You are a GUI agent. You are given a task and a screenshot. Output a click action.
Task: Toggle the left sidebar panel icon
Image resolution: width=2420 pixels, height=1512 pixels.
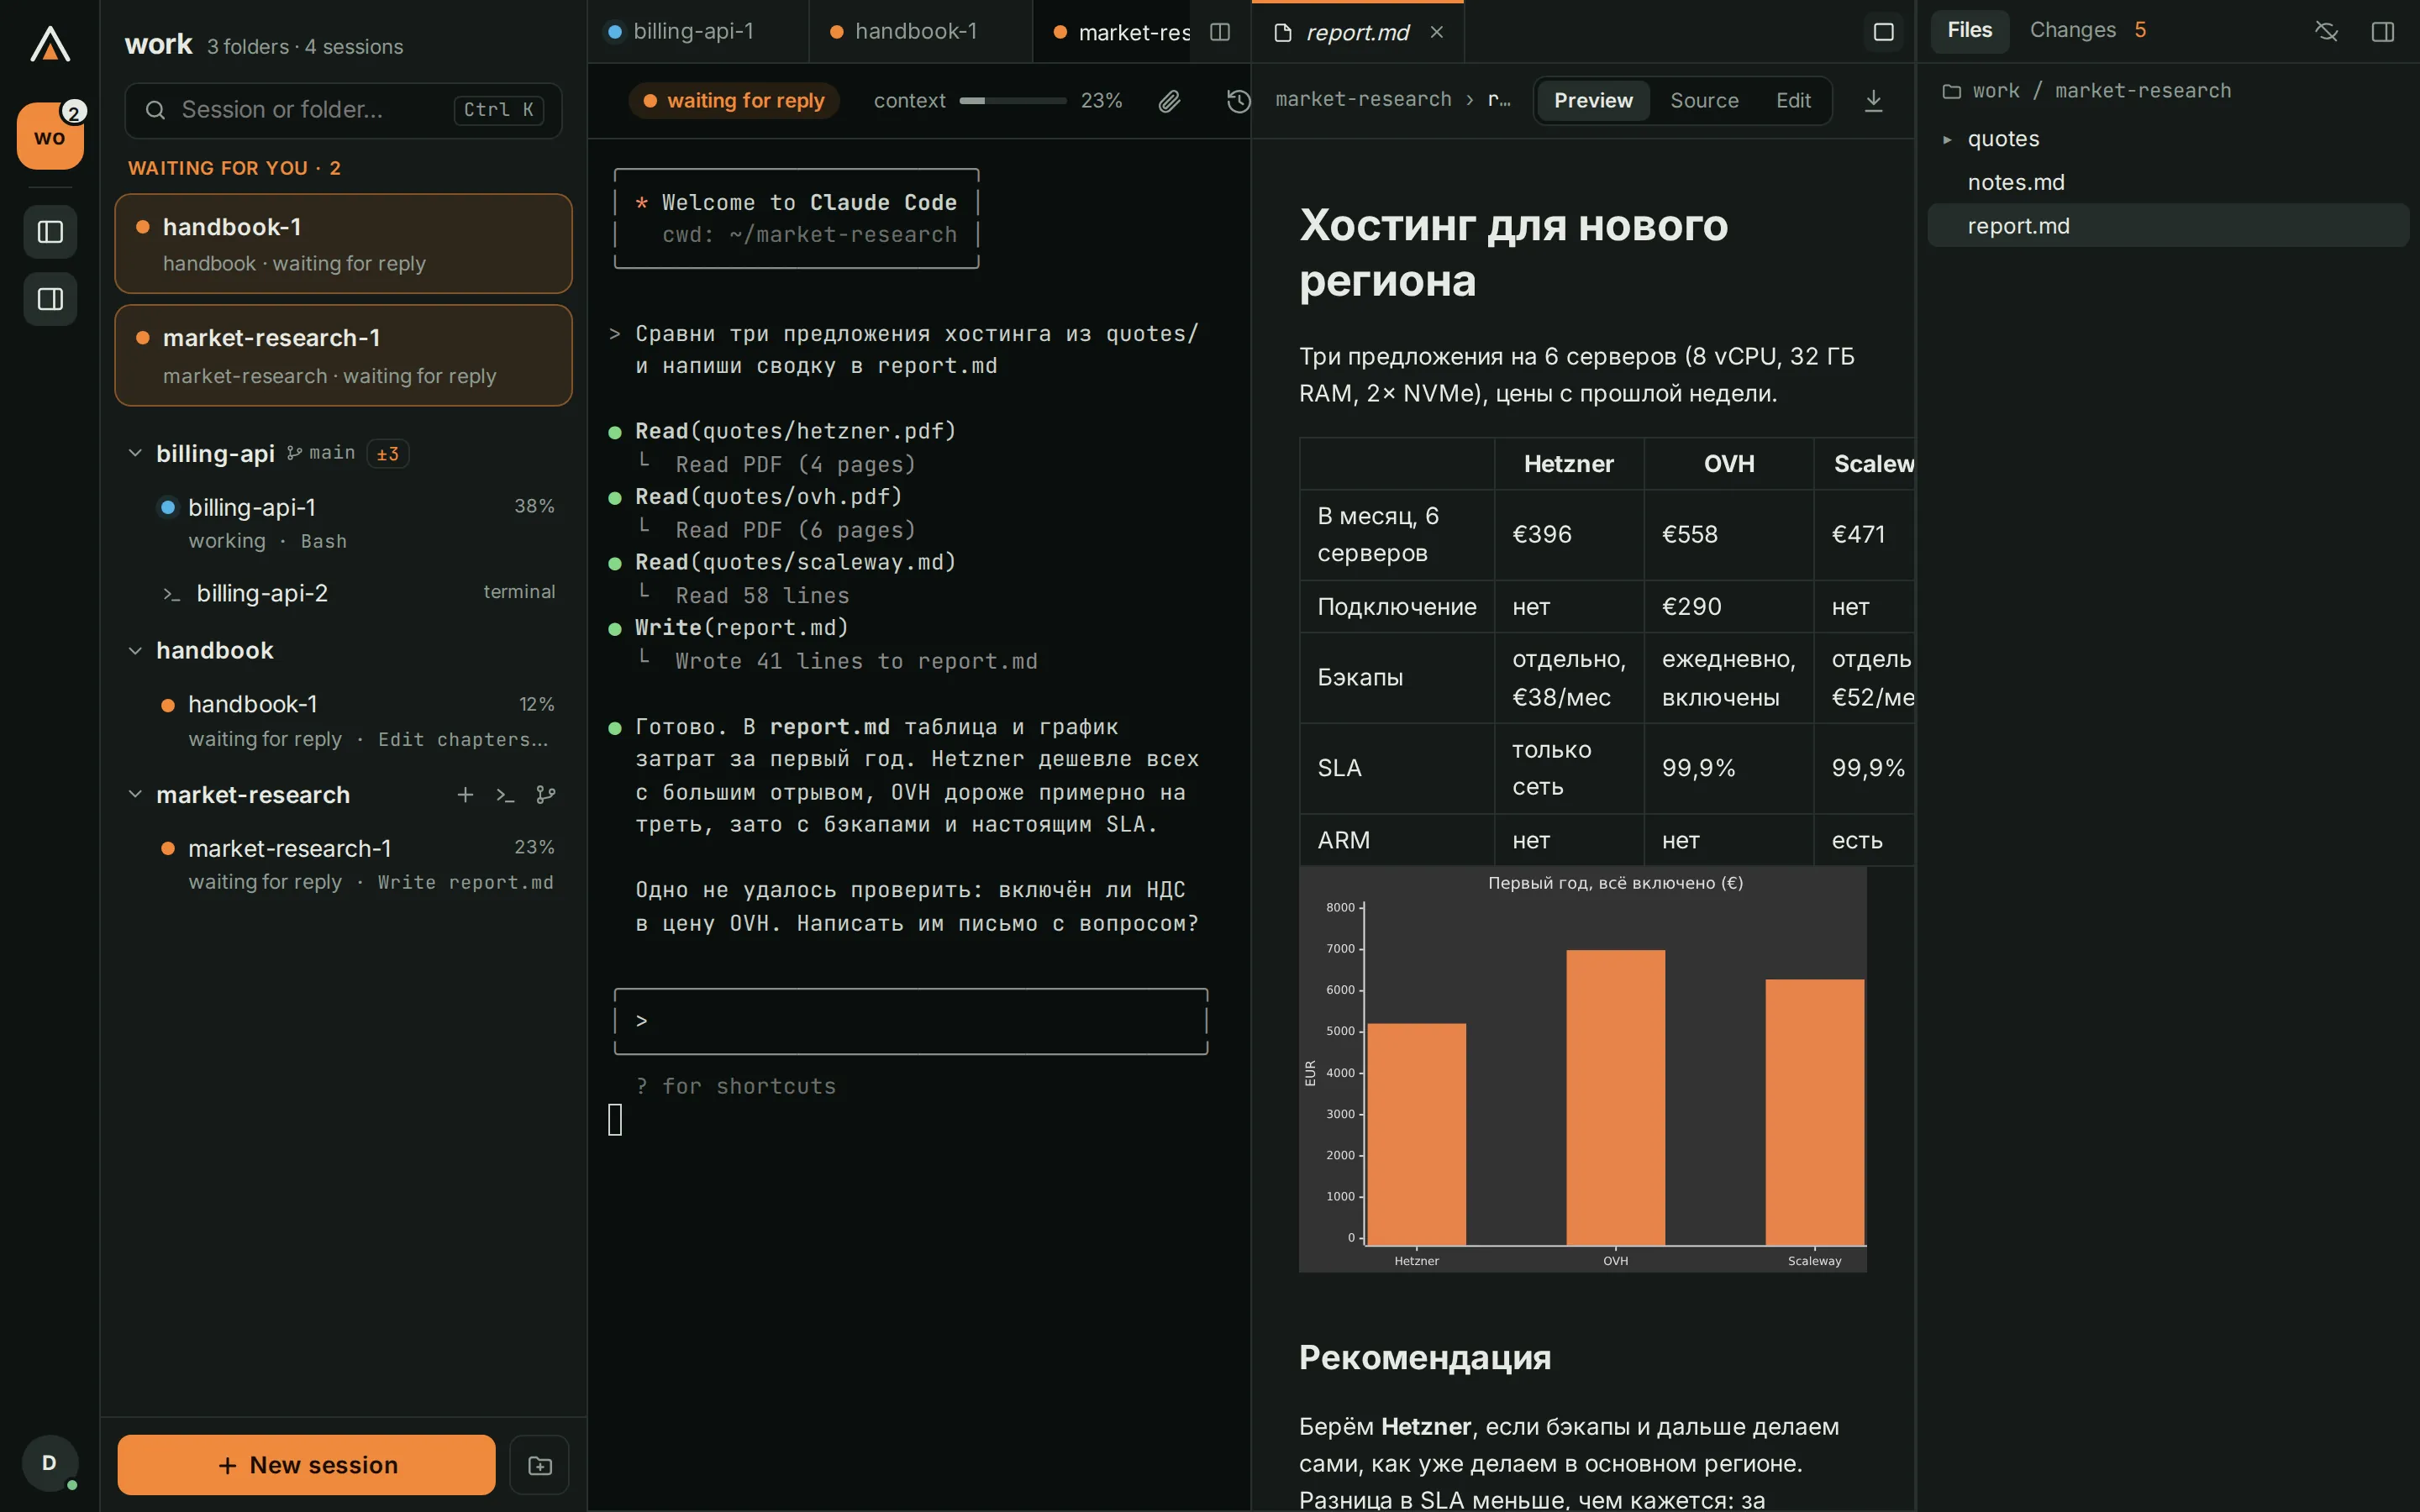(x=50, y=232)
